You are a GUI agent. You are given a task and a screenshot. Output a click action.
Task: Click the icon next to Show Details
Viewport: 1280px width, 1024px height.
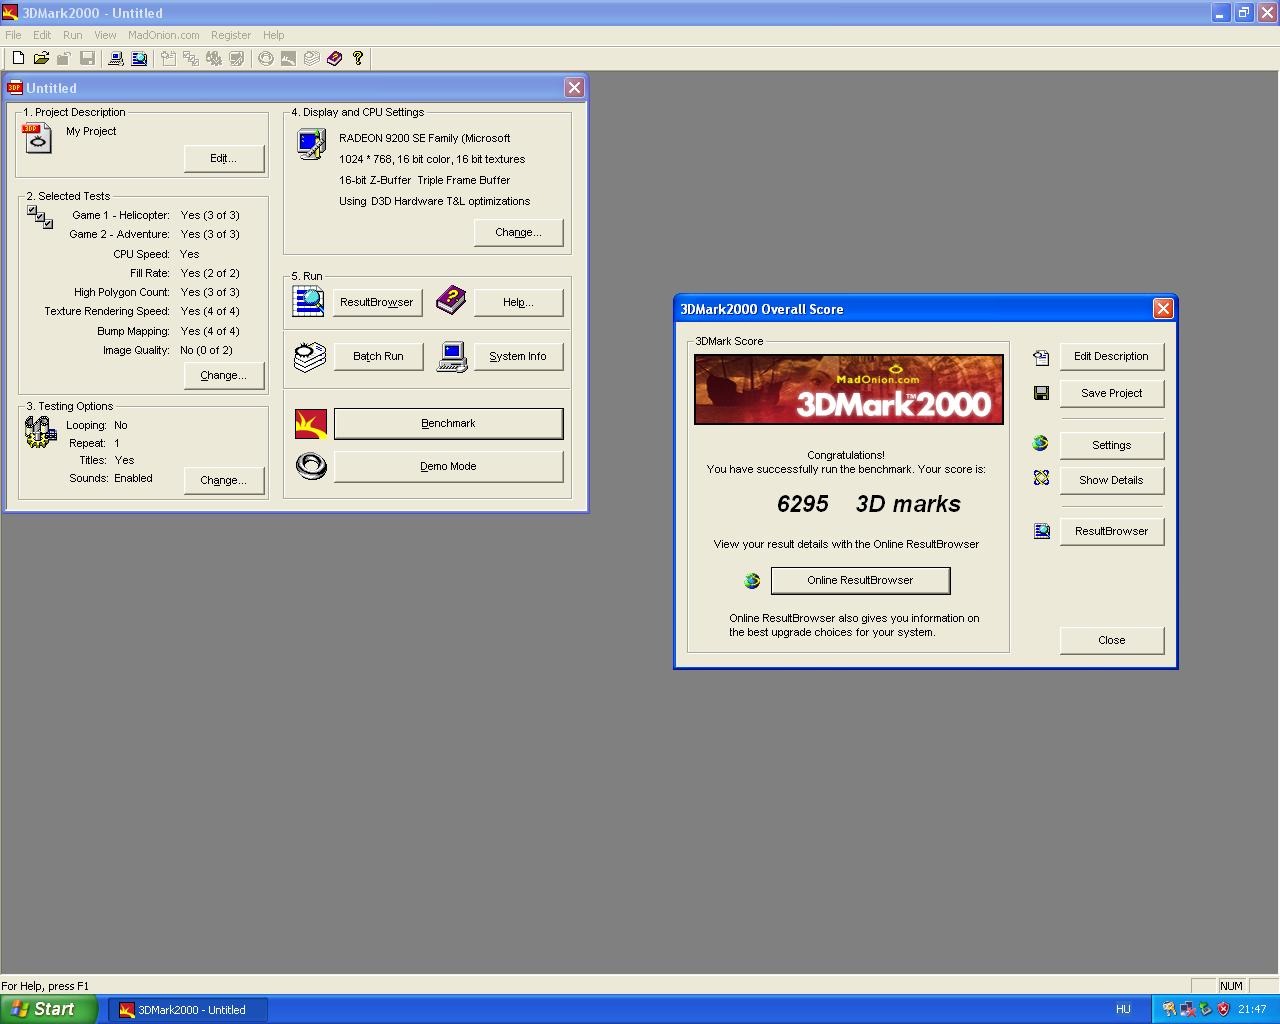(1041, 478)
